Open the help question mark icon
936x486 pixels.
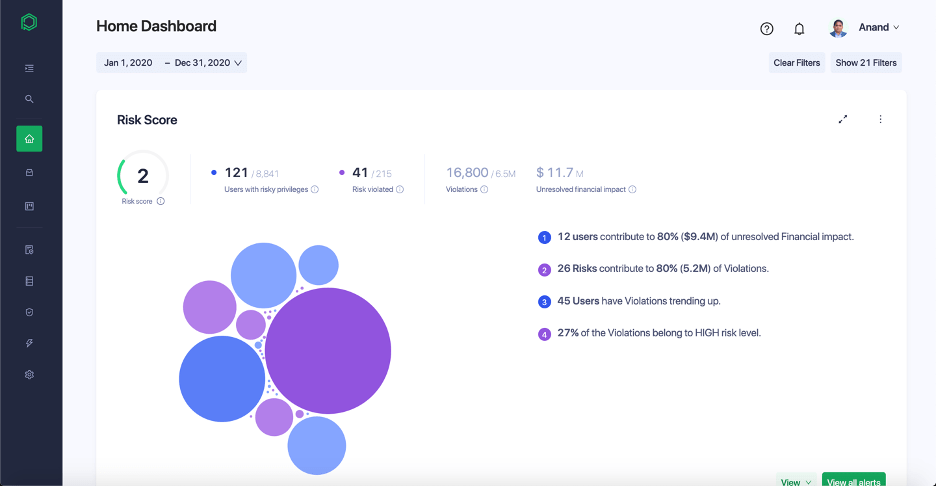tap(767, 29)
